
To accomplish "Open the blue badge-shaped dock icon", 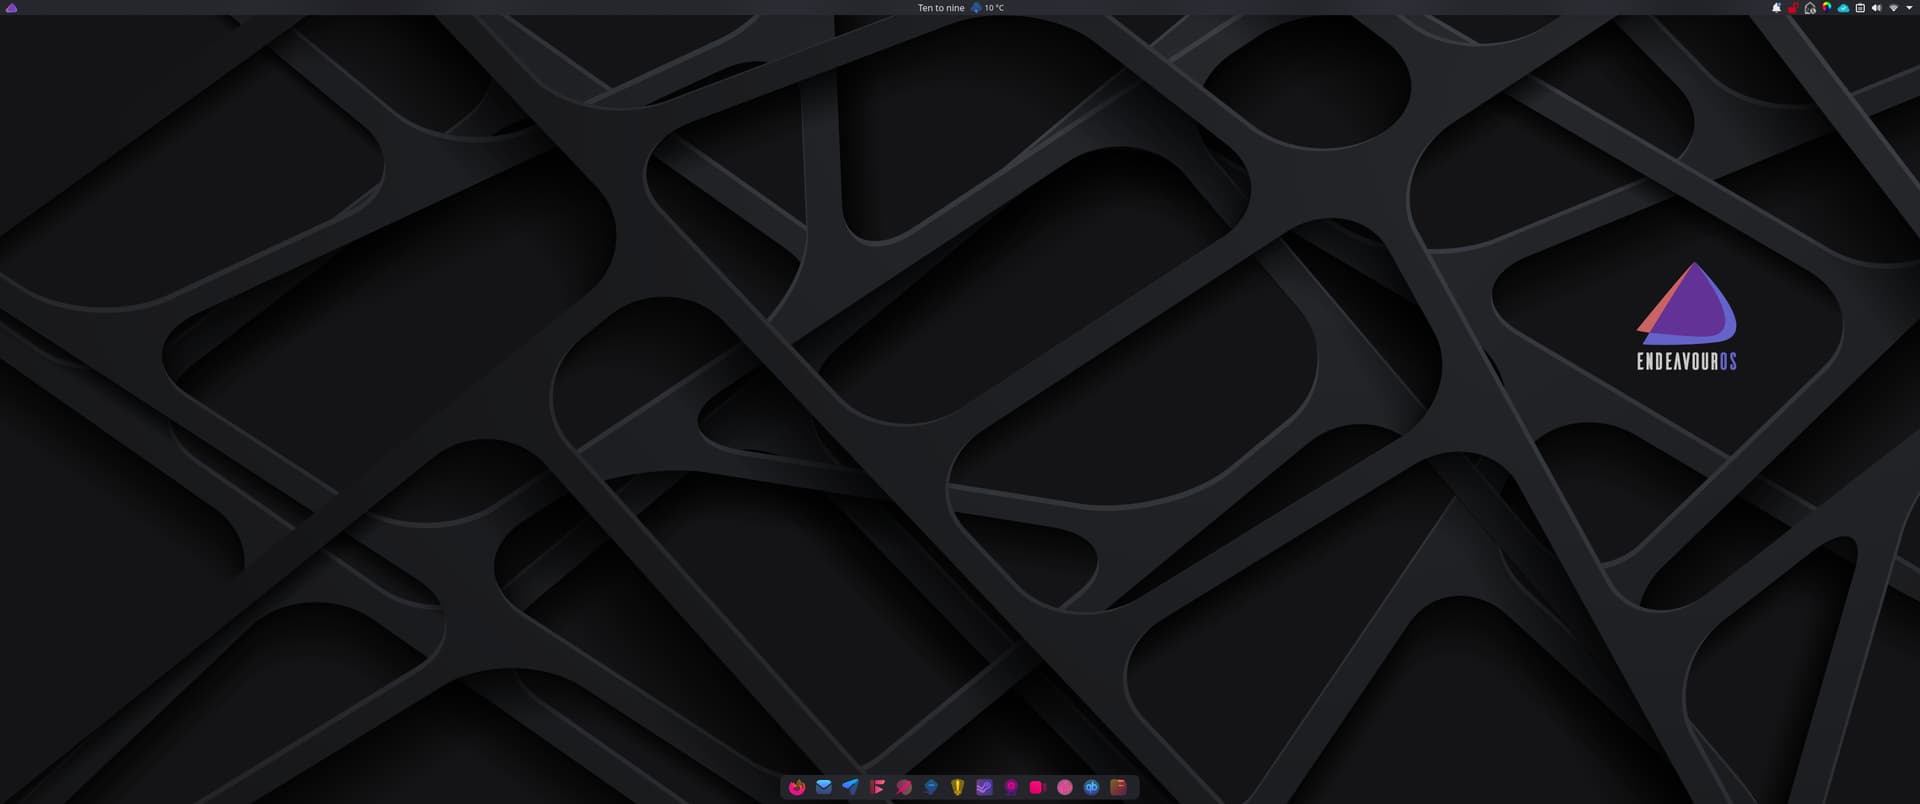I will 931,787.
